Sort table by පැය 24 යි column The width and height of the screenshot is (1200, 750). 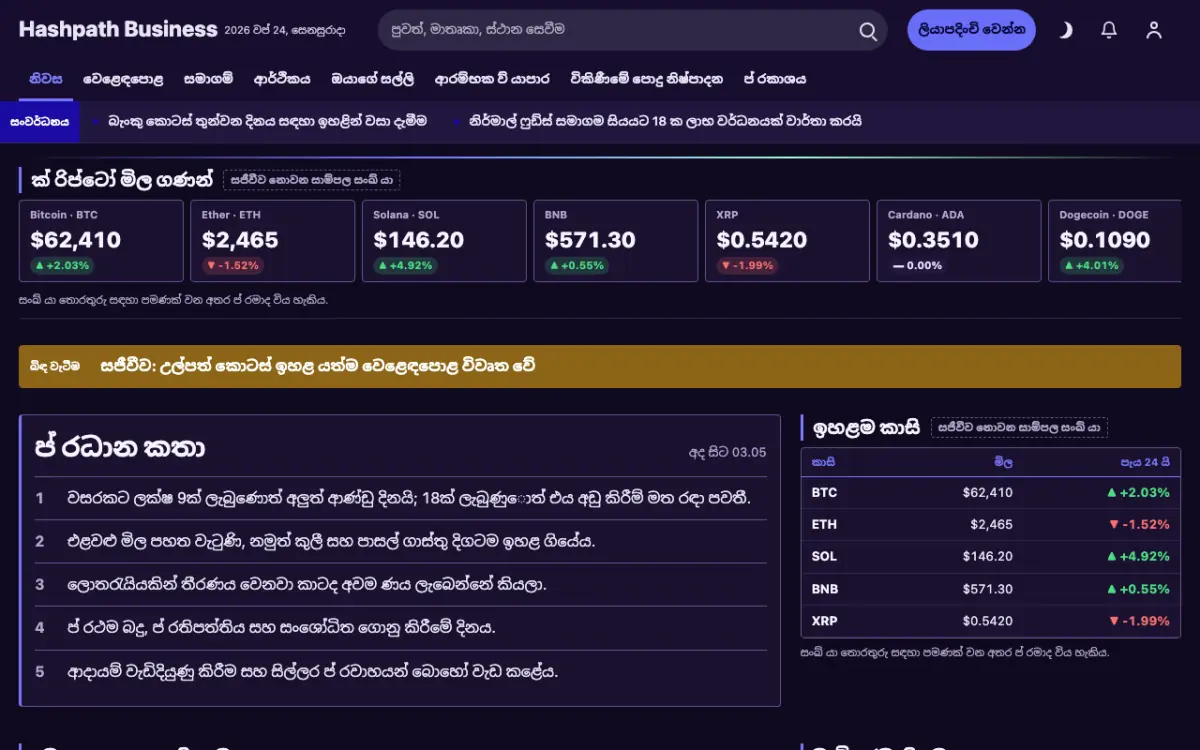coord(1144,462)
